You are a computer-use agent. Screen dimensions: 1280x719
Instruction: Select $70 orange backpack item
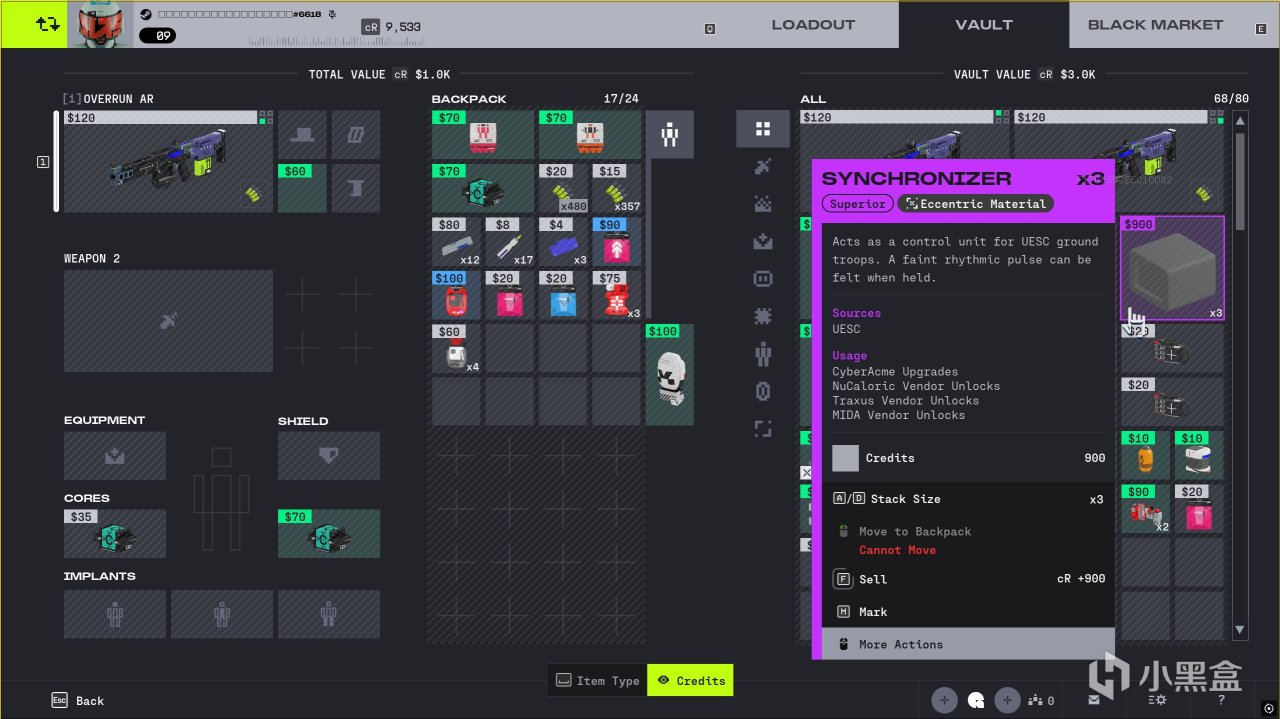[590, 135]
